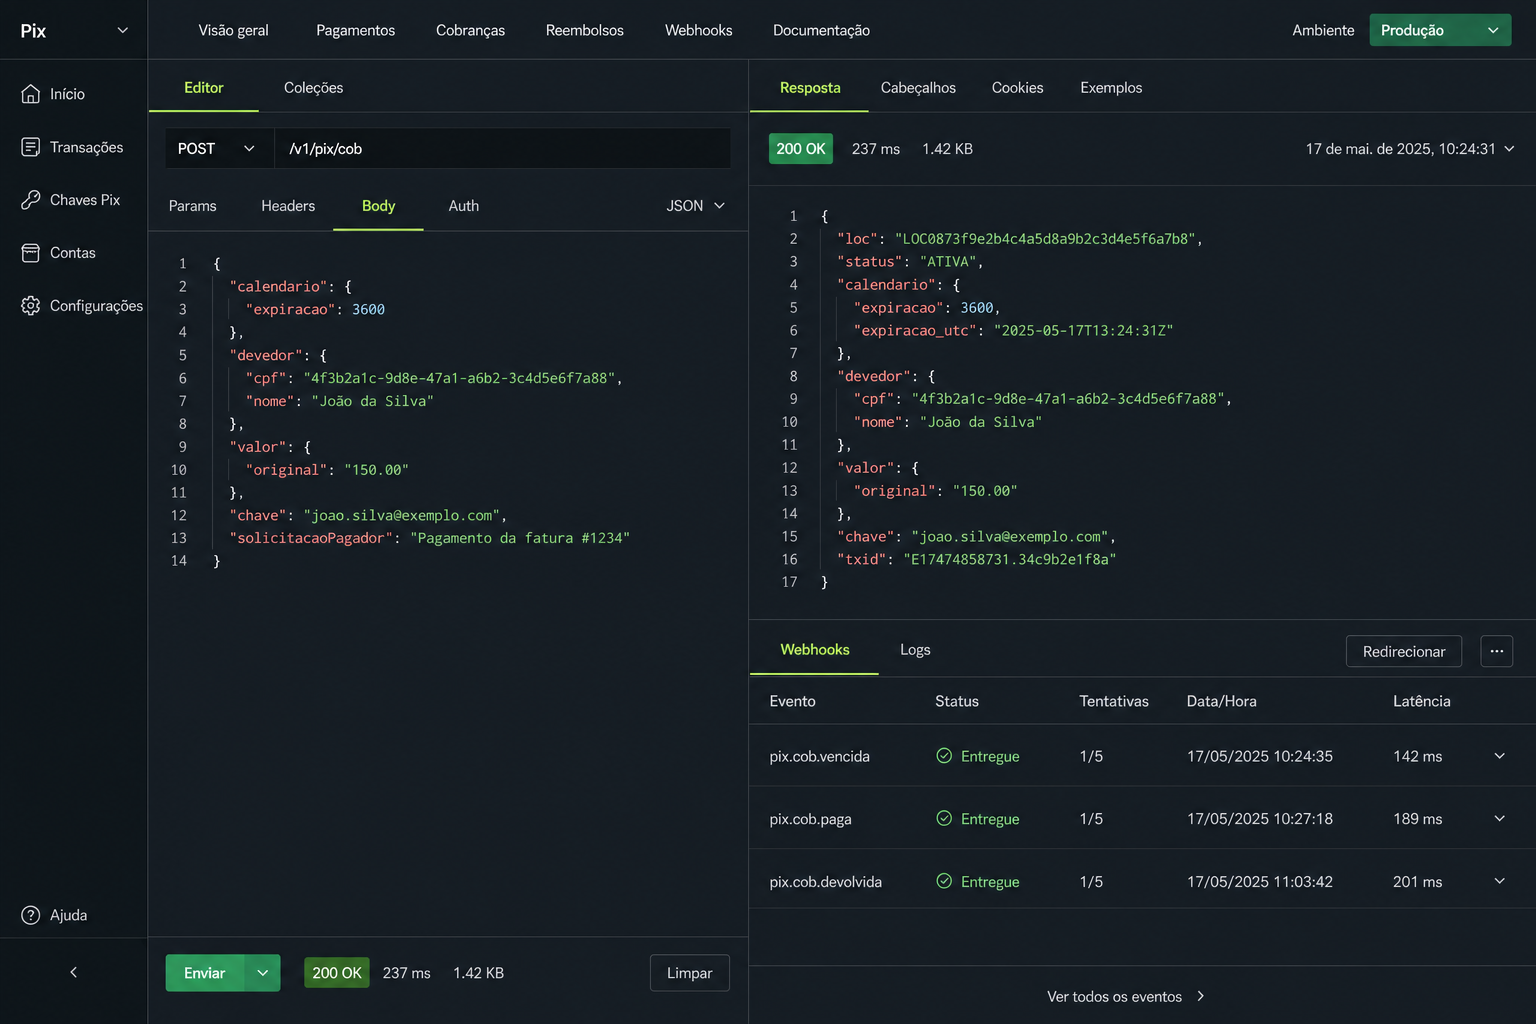Click the pix.cob.paga Entregue check icon
The image size is (1536, 1024).
coord(944,818)
